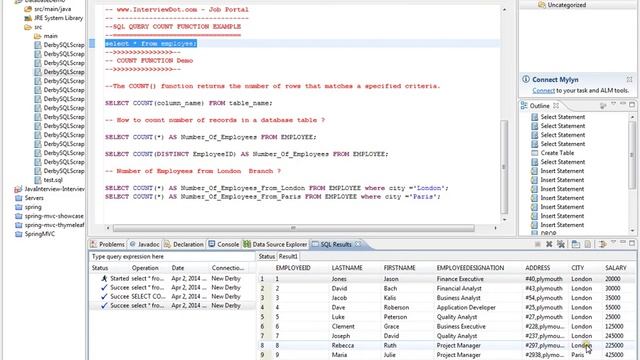The height and width of the screenshot is (360, 640).
Task: Close the SQL Results tab
Action: click(x=358, y=244)
